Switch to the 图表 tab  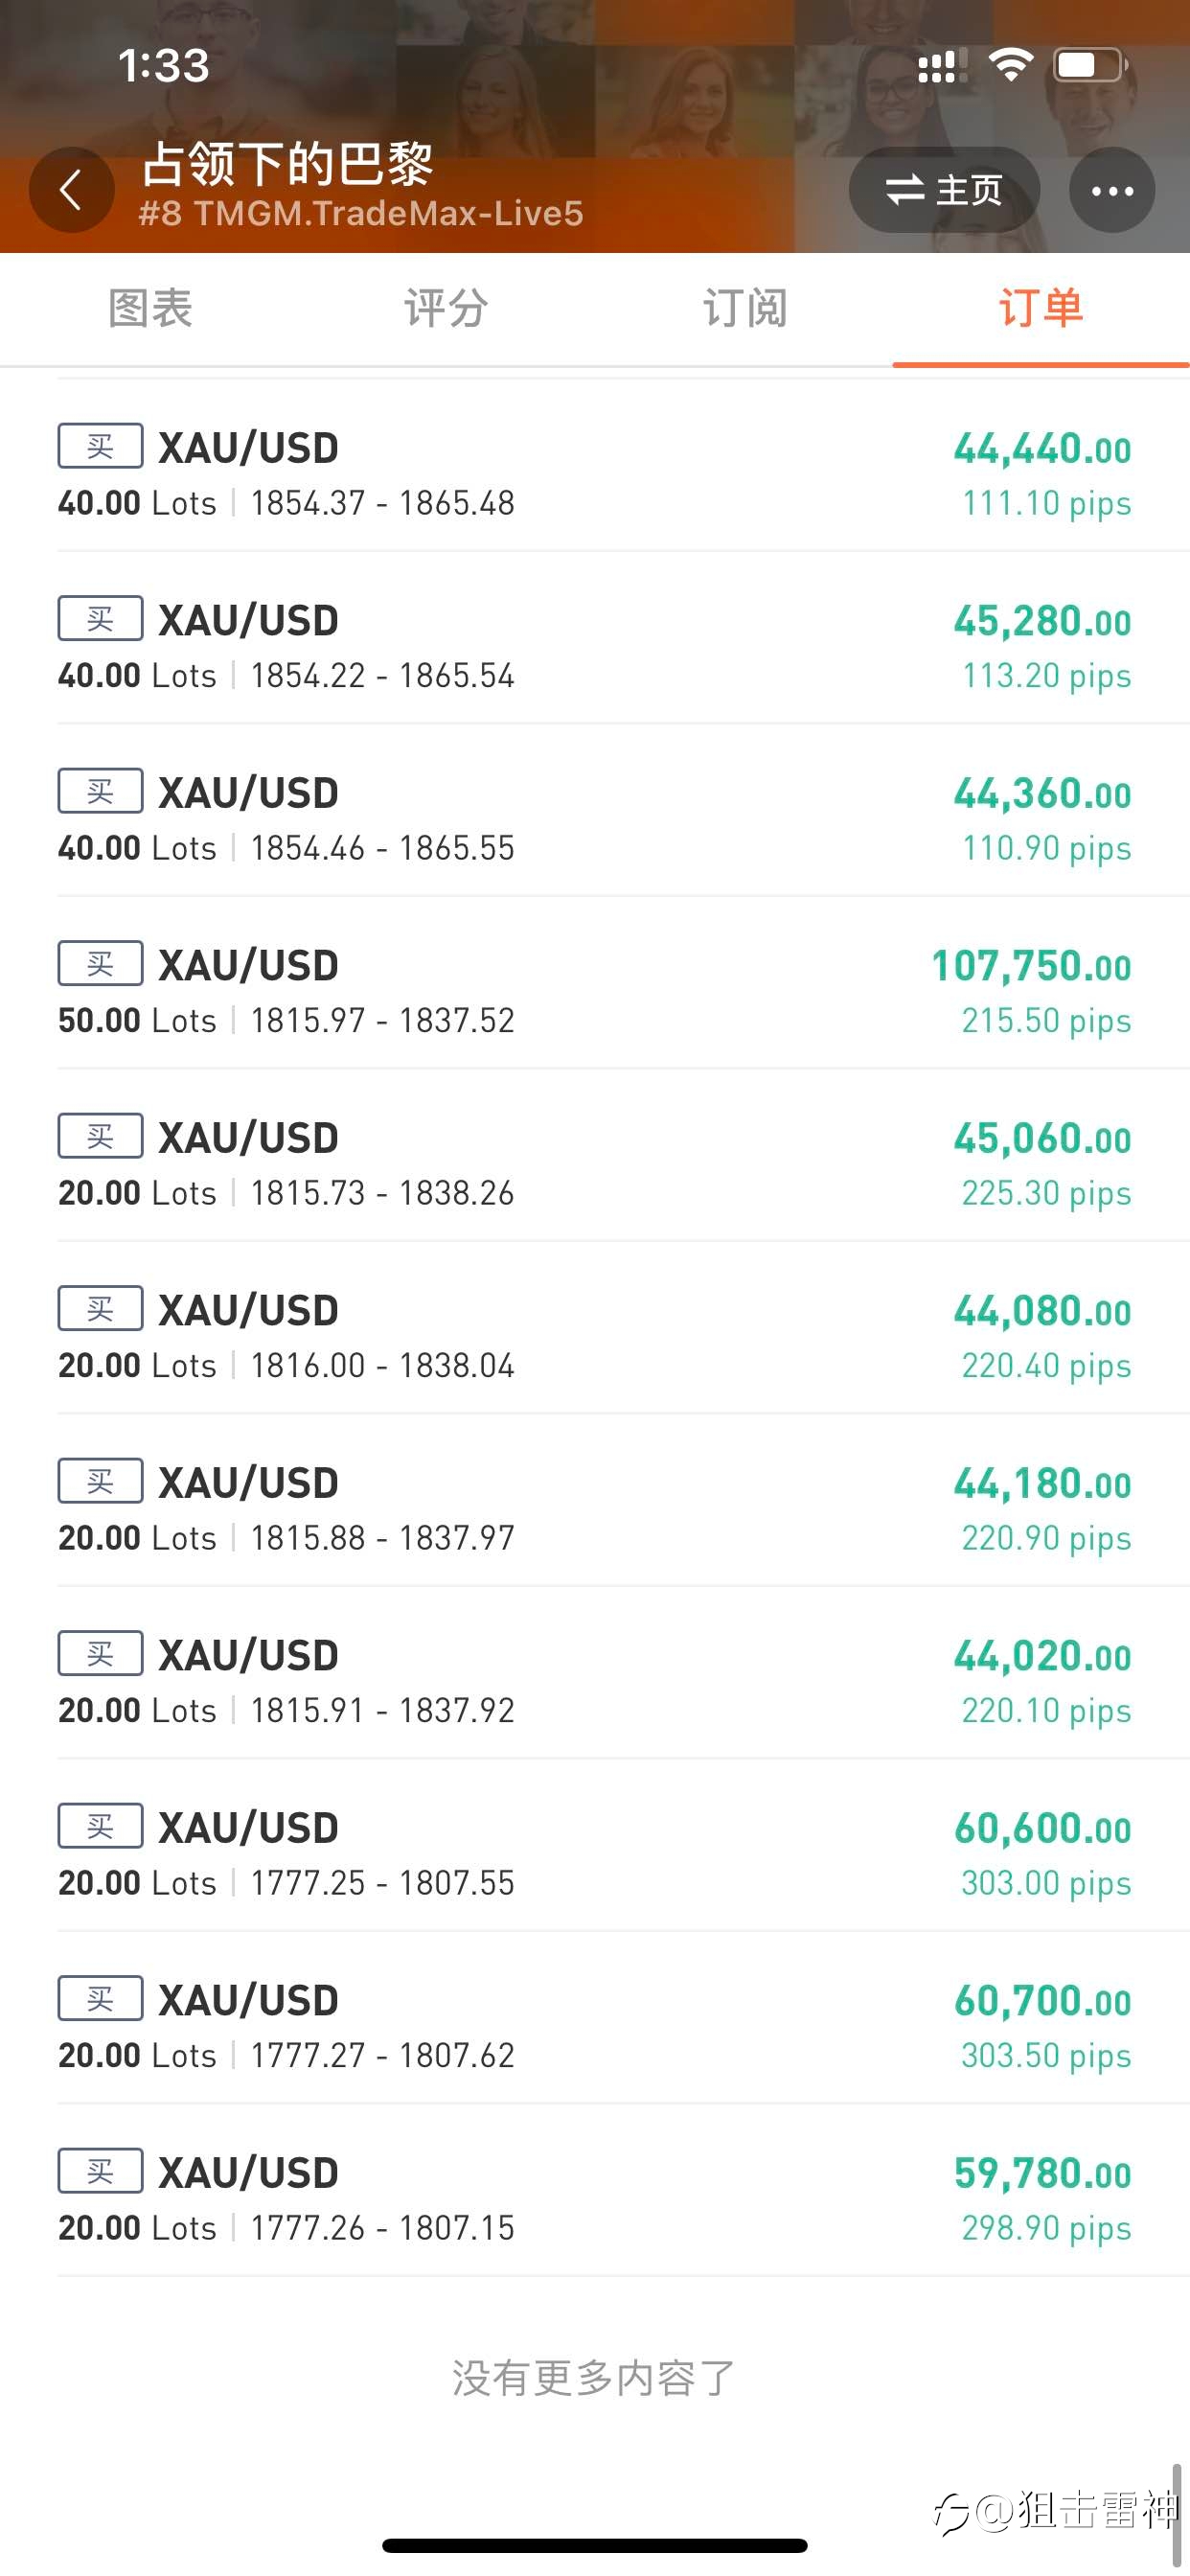[150, 308]
